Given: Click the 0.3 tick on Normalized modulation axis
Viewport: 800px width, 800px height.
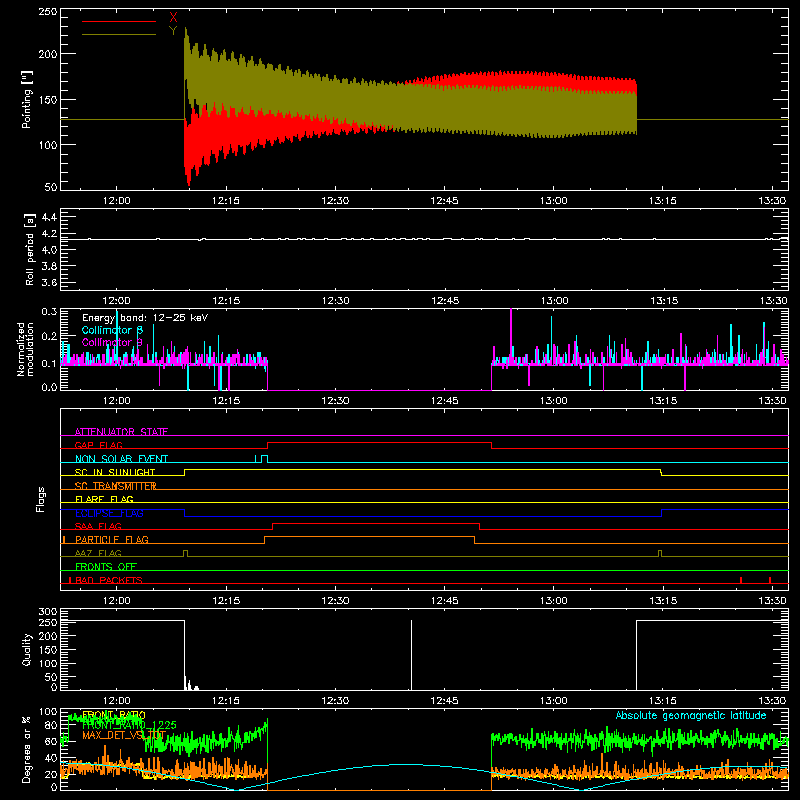Looking at the screenshot, I should (x=49, y=311).
